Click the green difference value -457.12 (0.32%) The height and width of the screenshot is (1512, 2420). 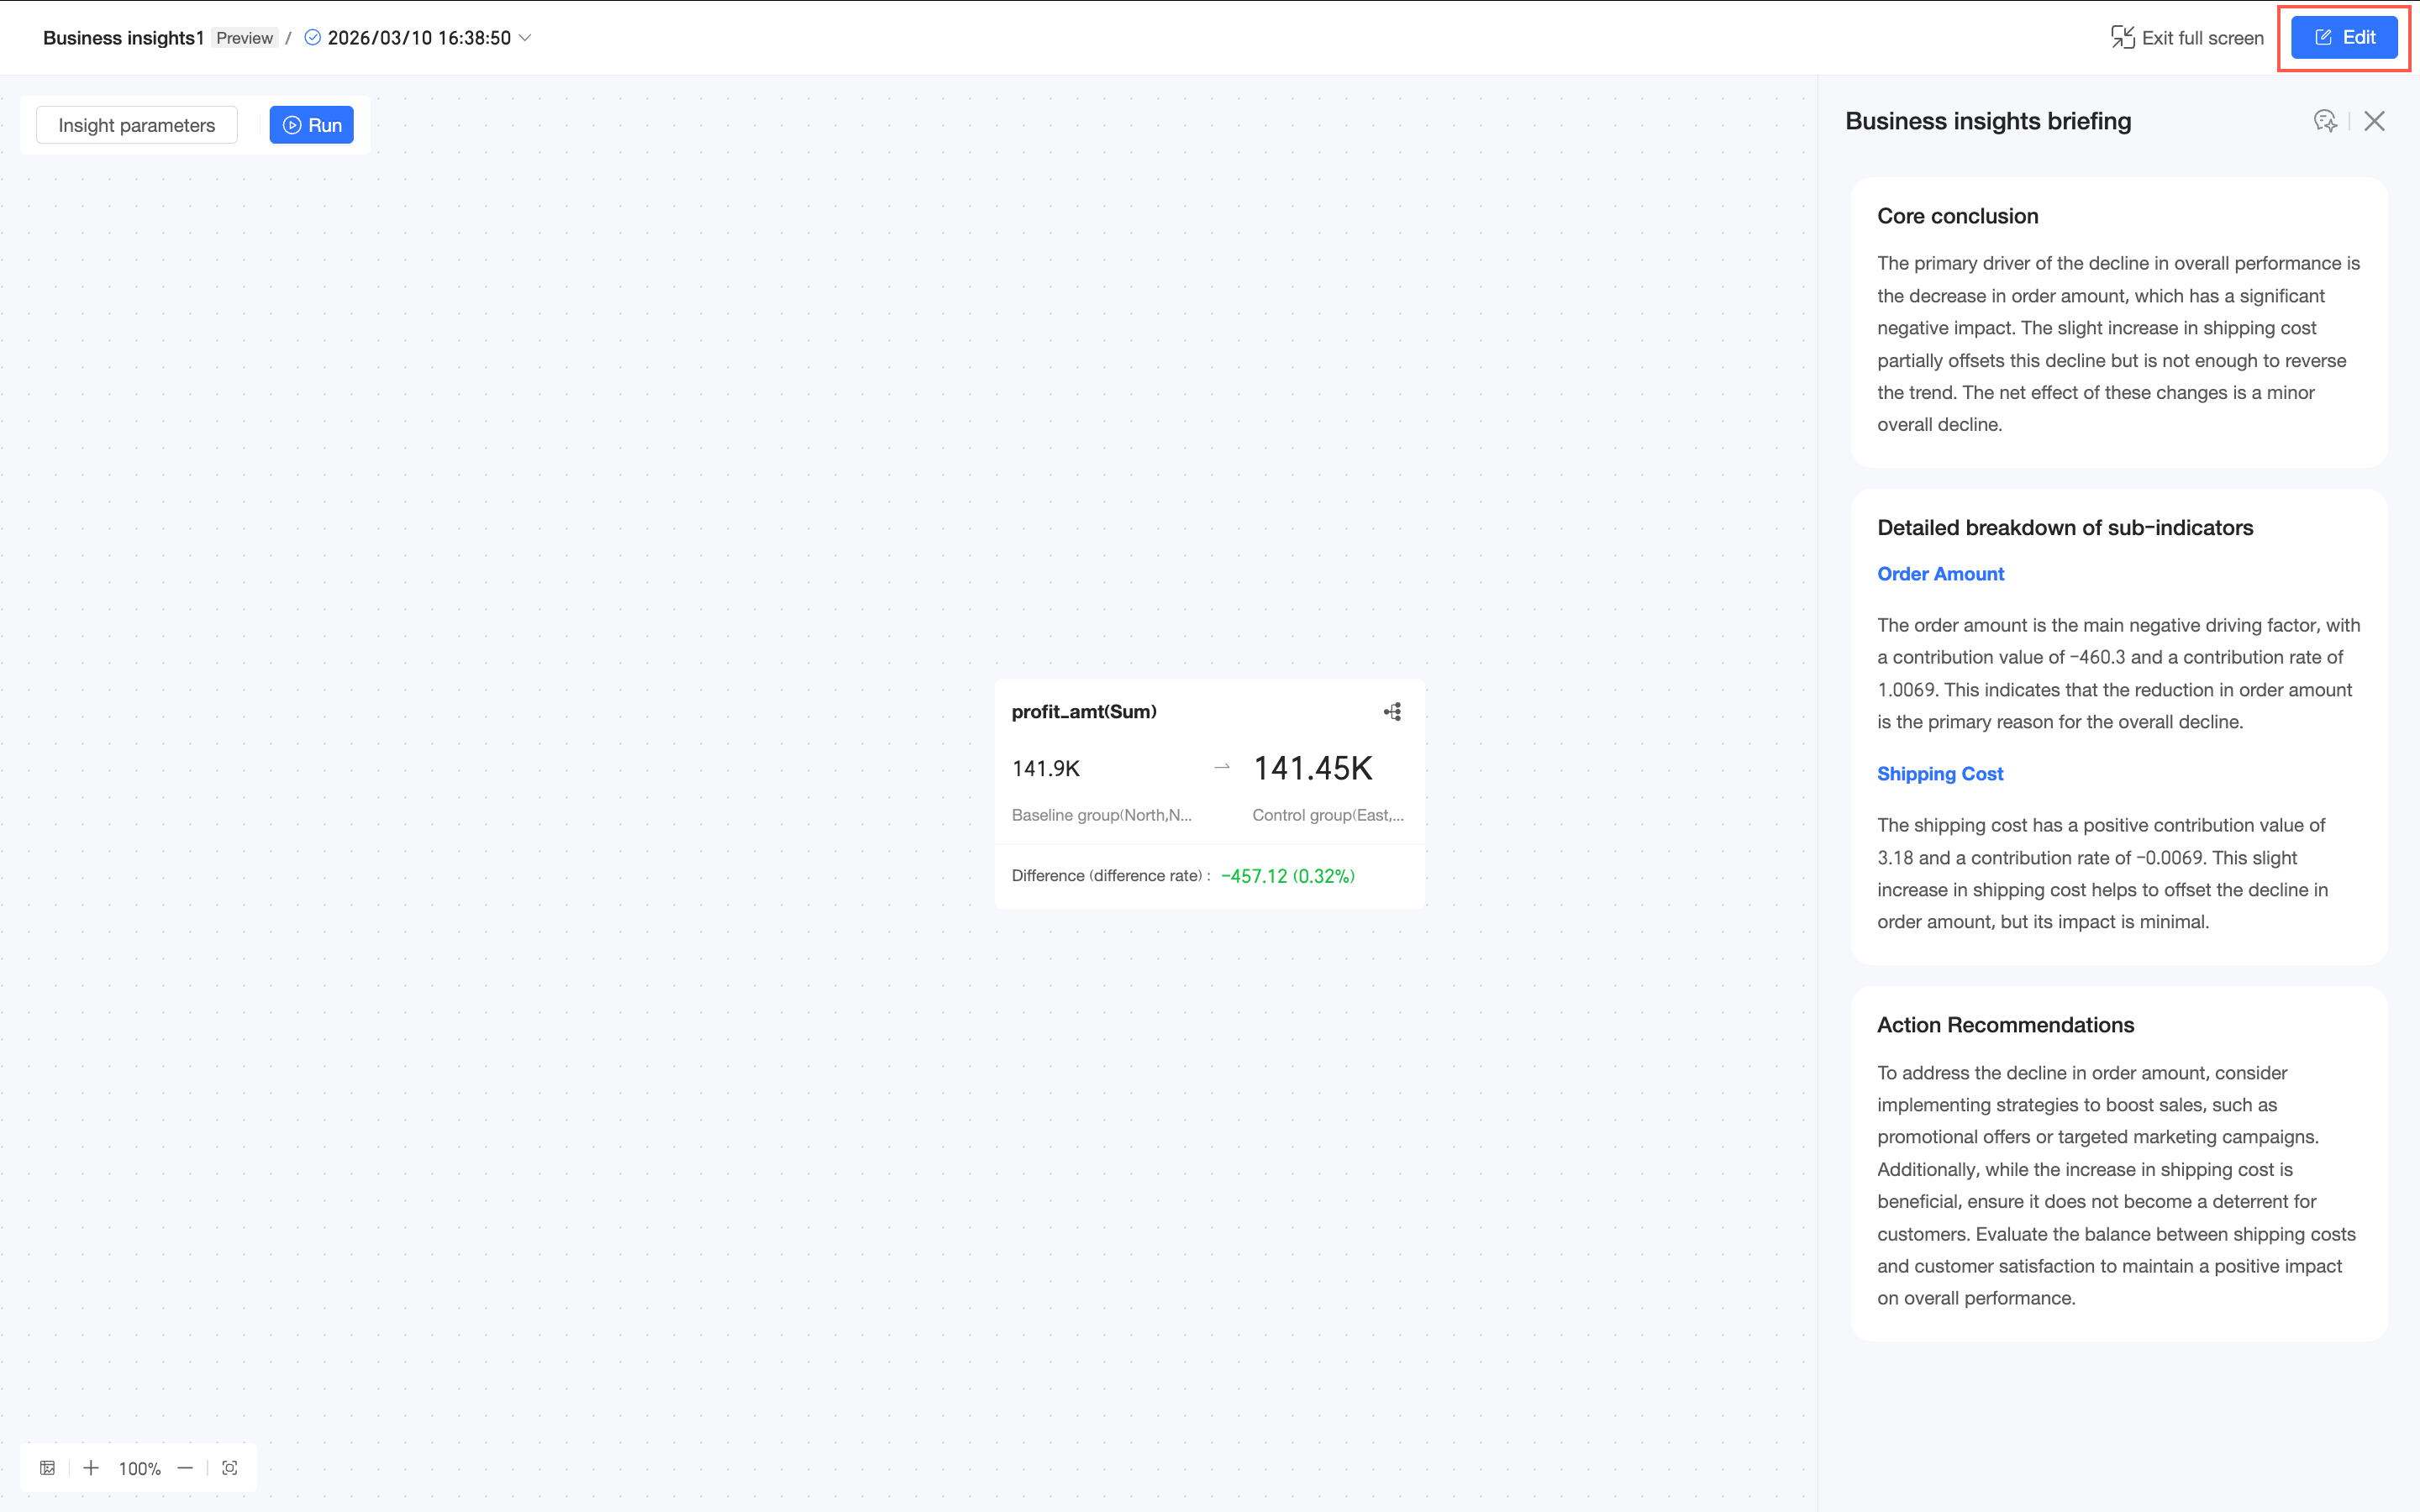(1287, 876)
